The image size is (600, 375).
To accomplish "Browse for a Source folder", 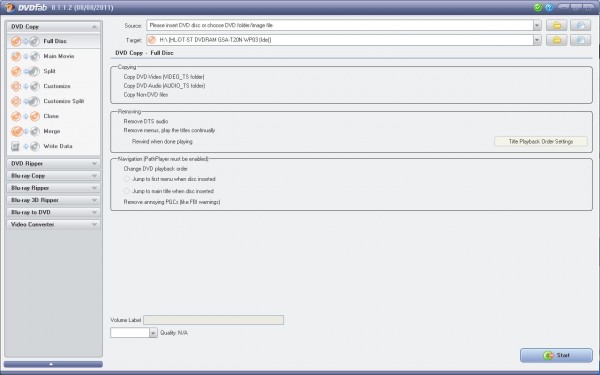I will point(556,25).
